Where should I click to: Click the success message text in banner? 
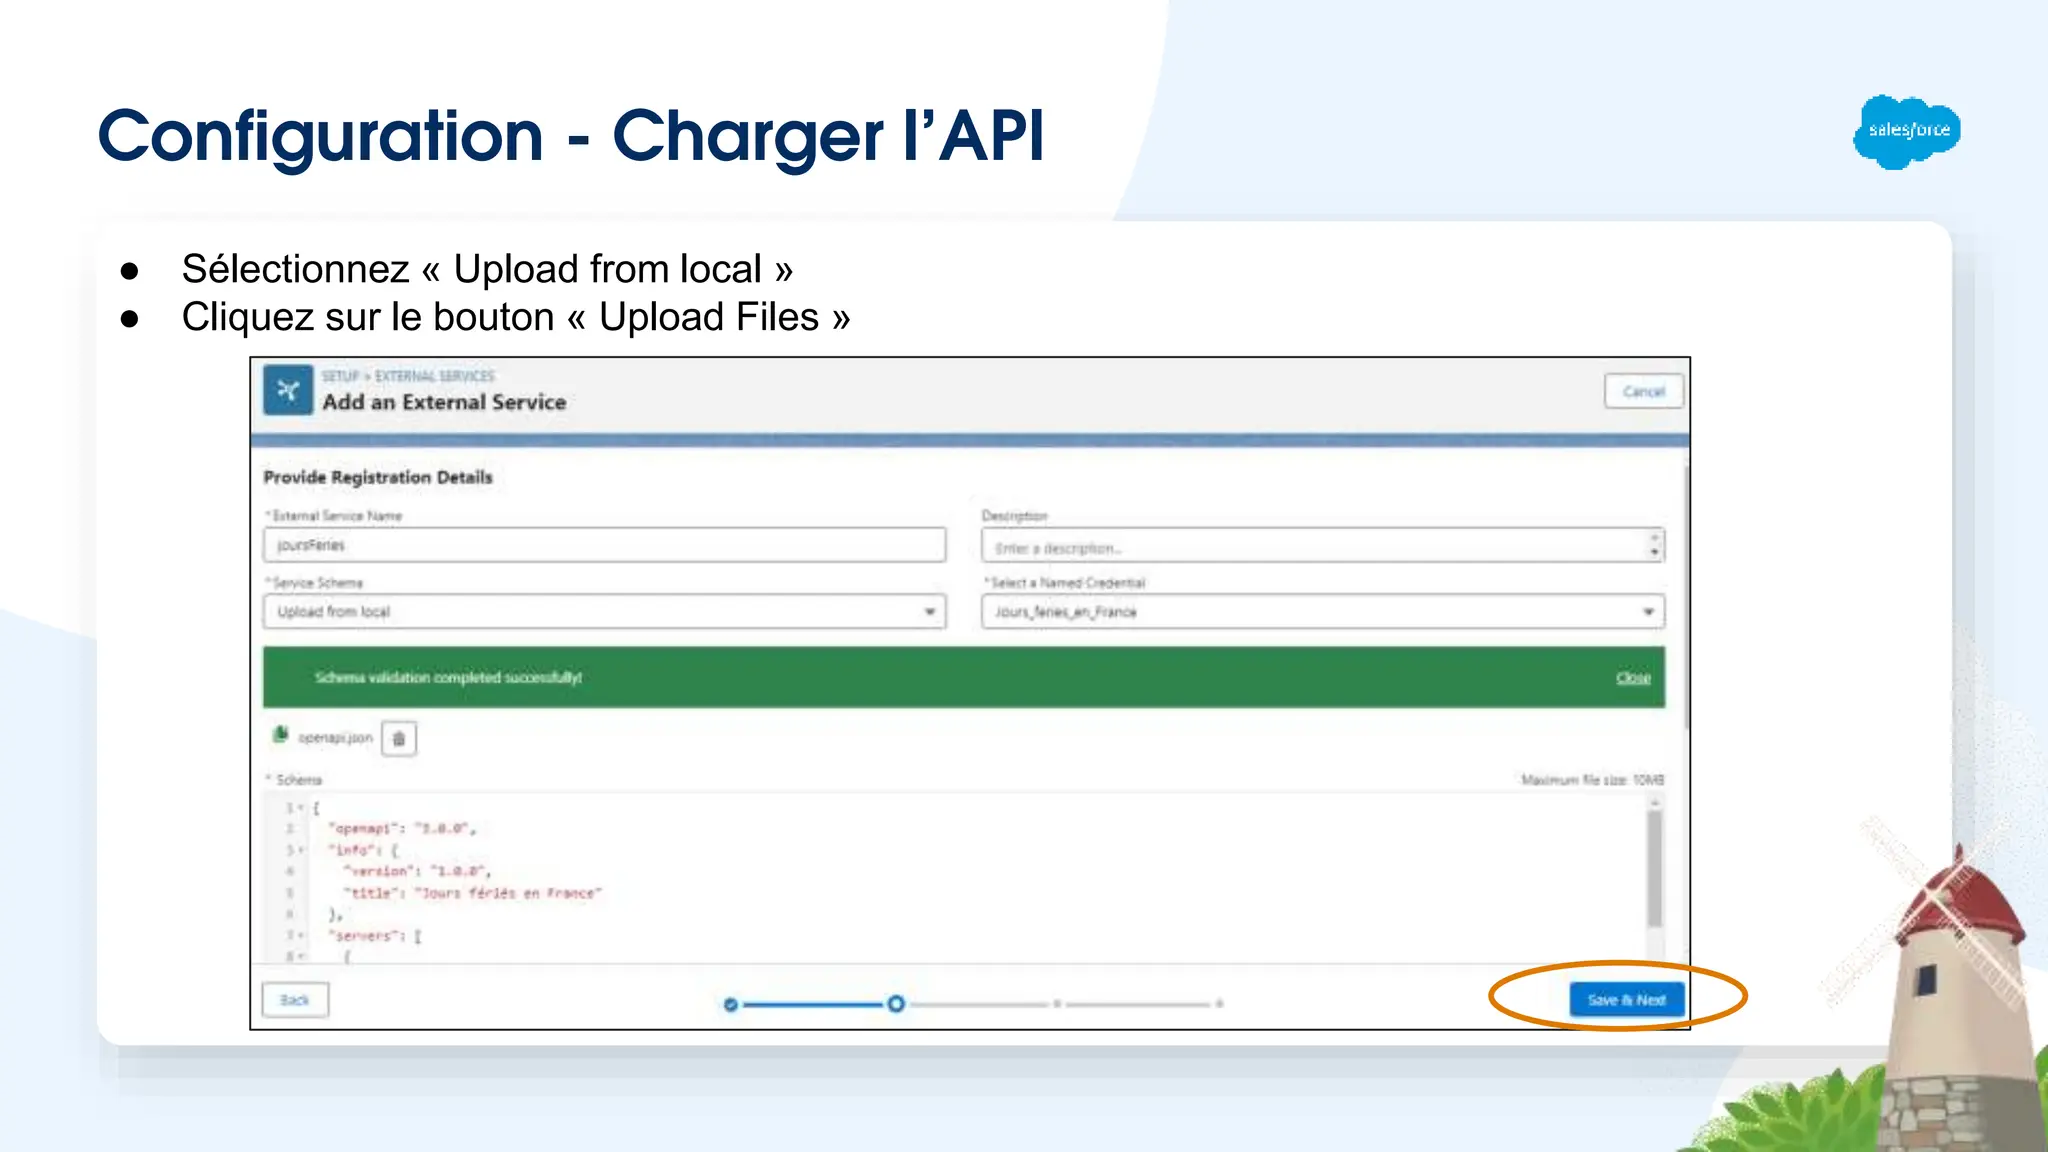click(448, 678)
